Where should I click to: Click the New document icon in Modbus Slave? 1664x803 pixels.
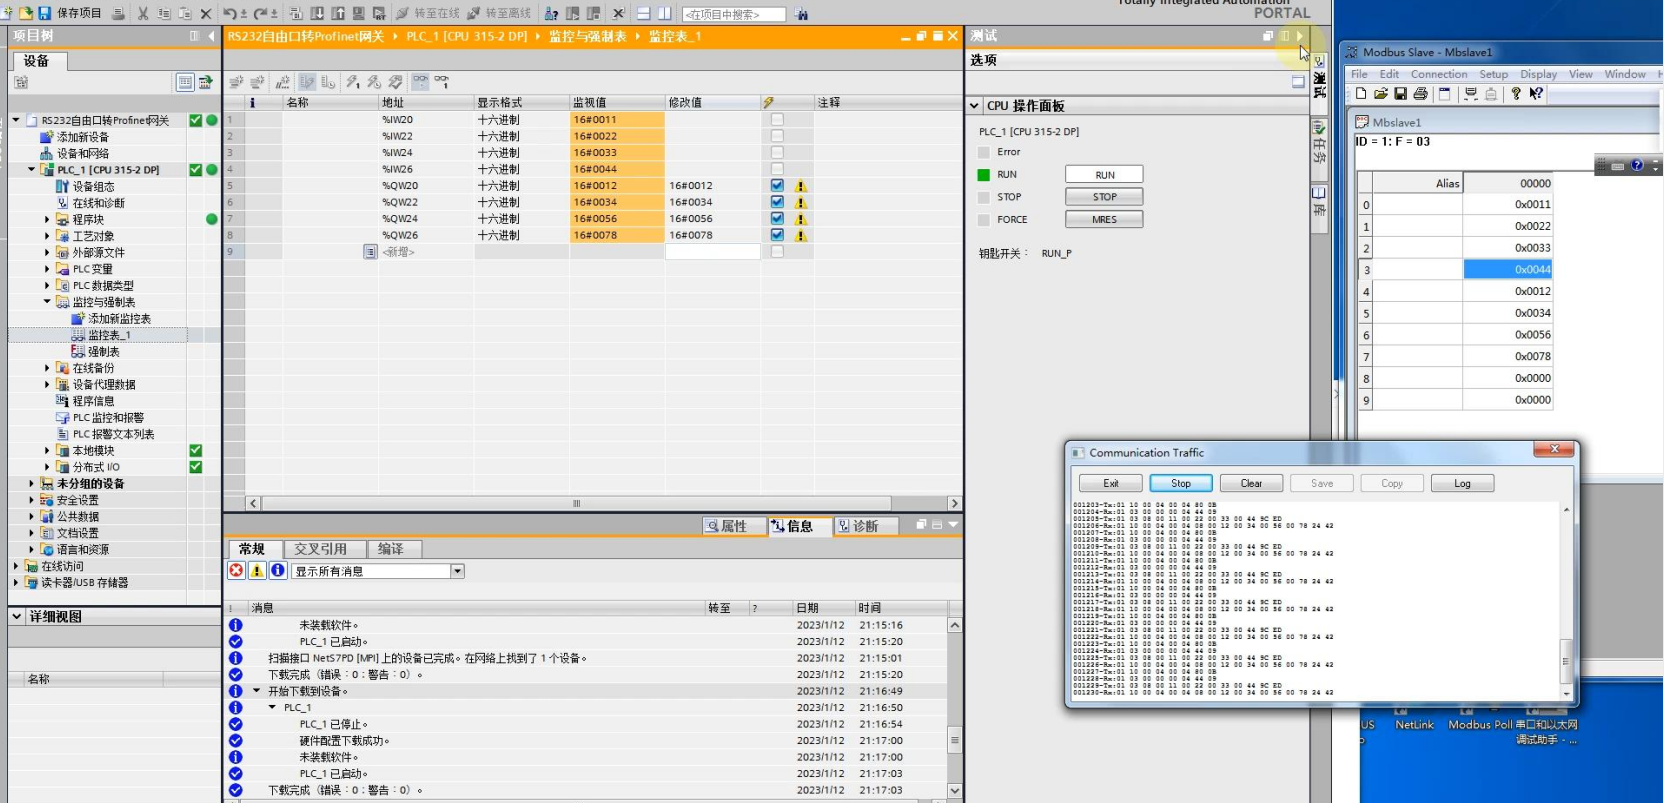(x=1361, y=93)
